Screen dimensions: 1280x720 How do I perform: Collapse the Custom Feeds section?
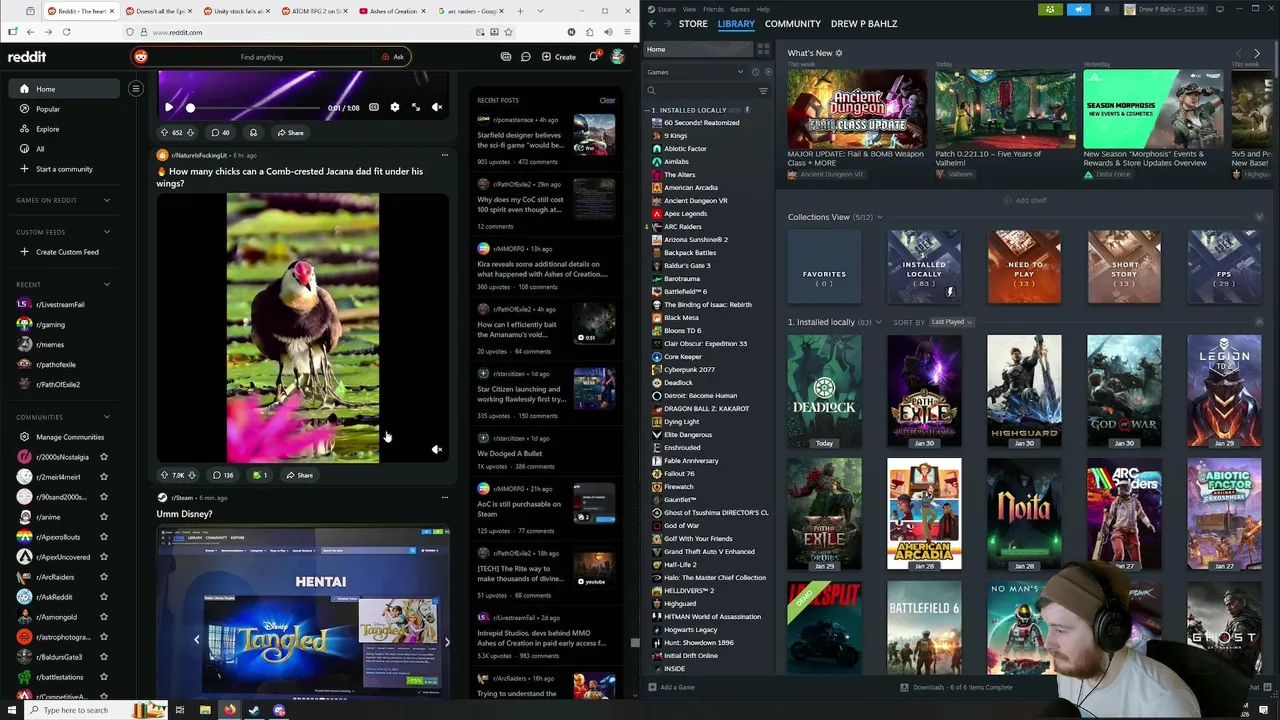[107, 232]
